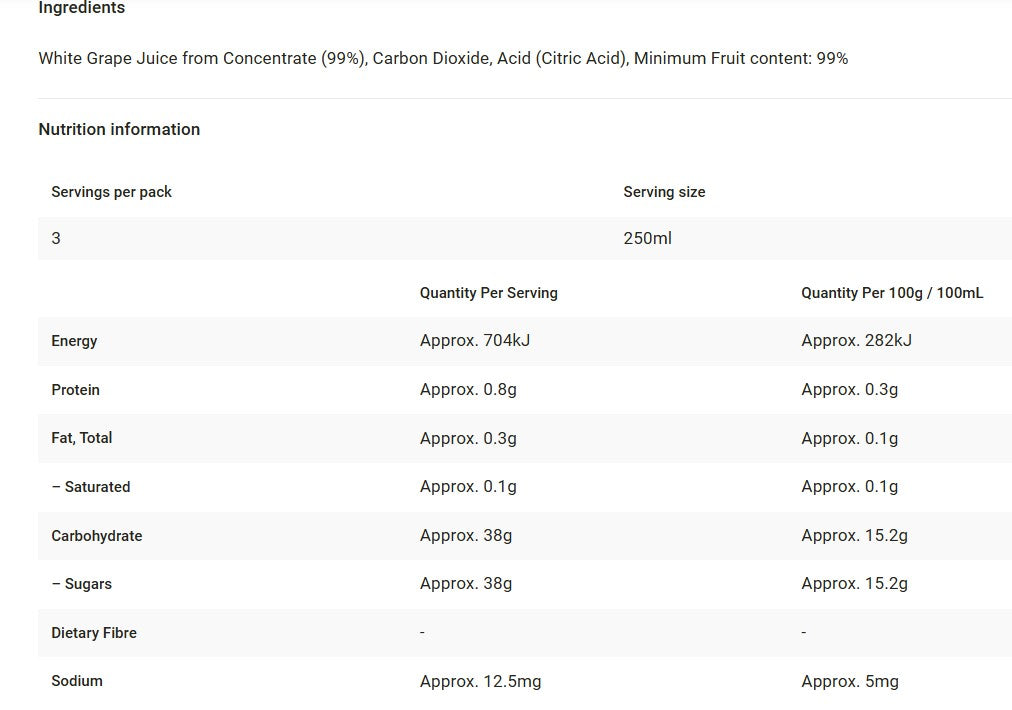Select the Dietary Fibre row label

94,633
